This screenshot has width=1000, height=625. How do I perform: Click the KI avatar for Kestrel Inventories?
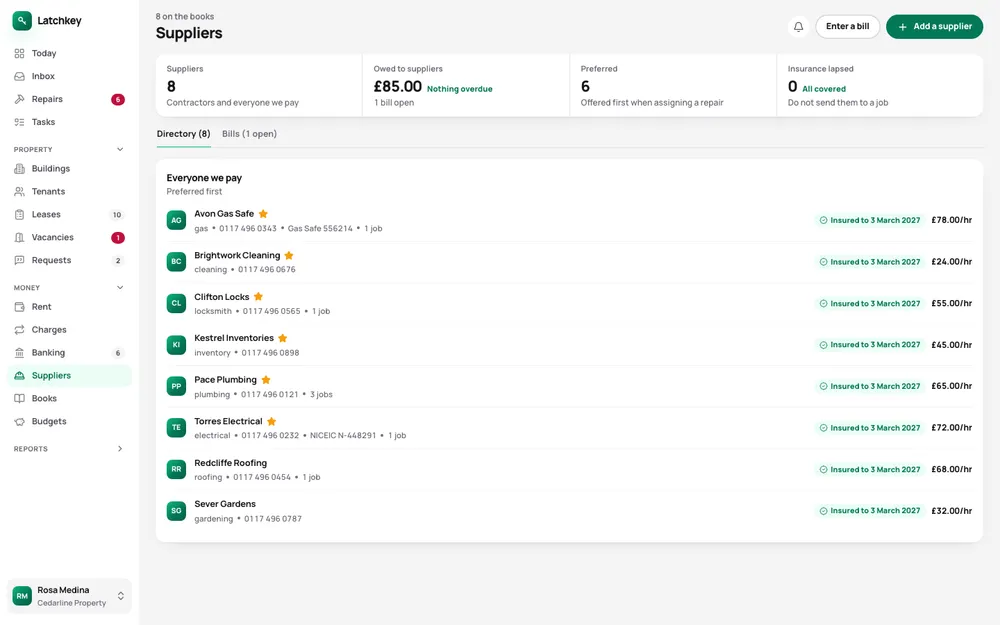[177, 345]
